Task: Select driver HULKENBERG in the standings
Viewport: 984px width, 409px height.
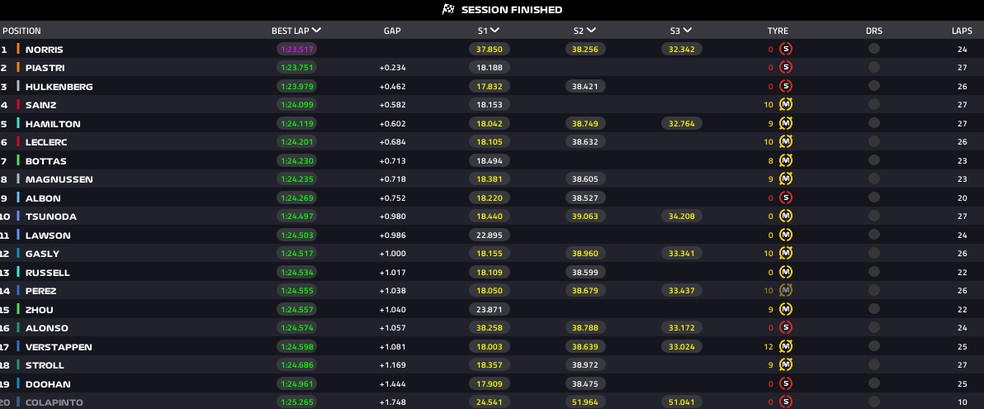Action: click(x=59, y=87)
